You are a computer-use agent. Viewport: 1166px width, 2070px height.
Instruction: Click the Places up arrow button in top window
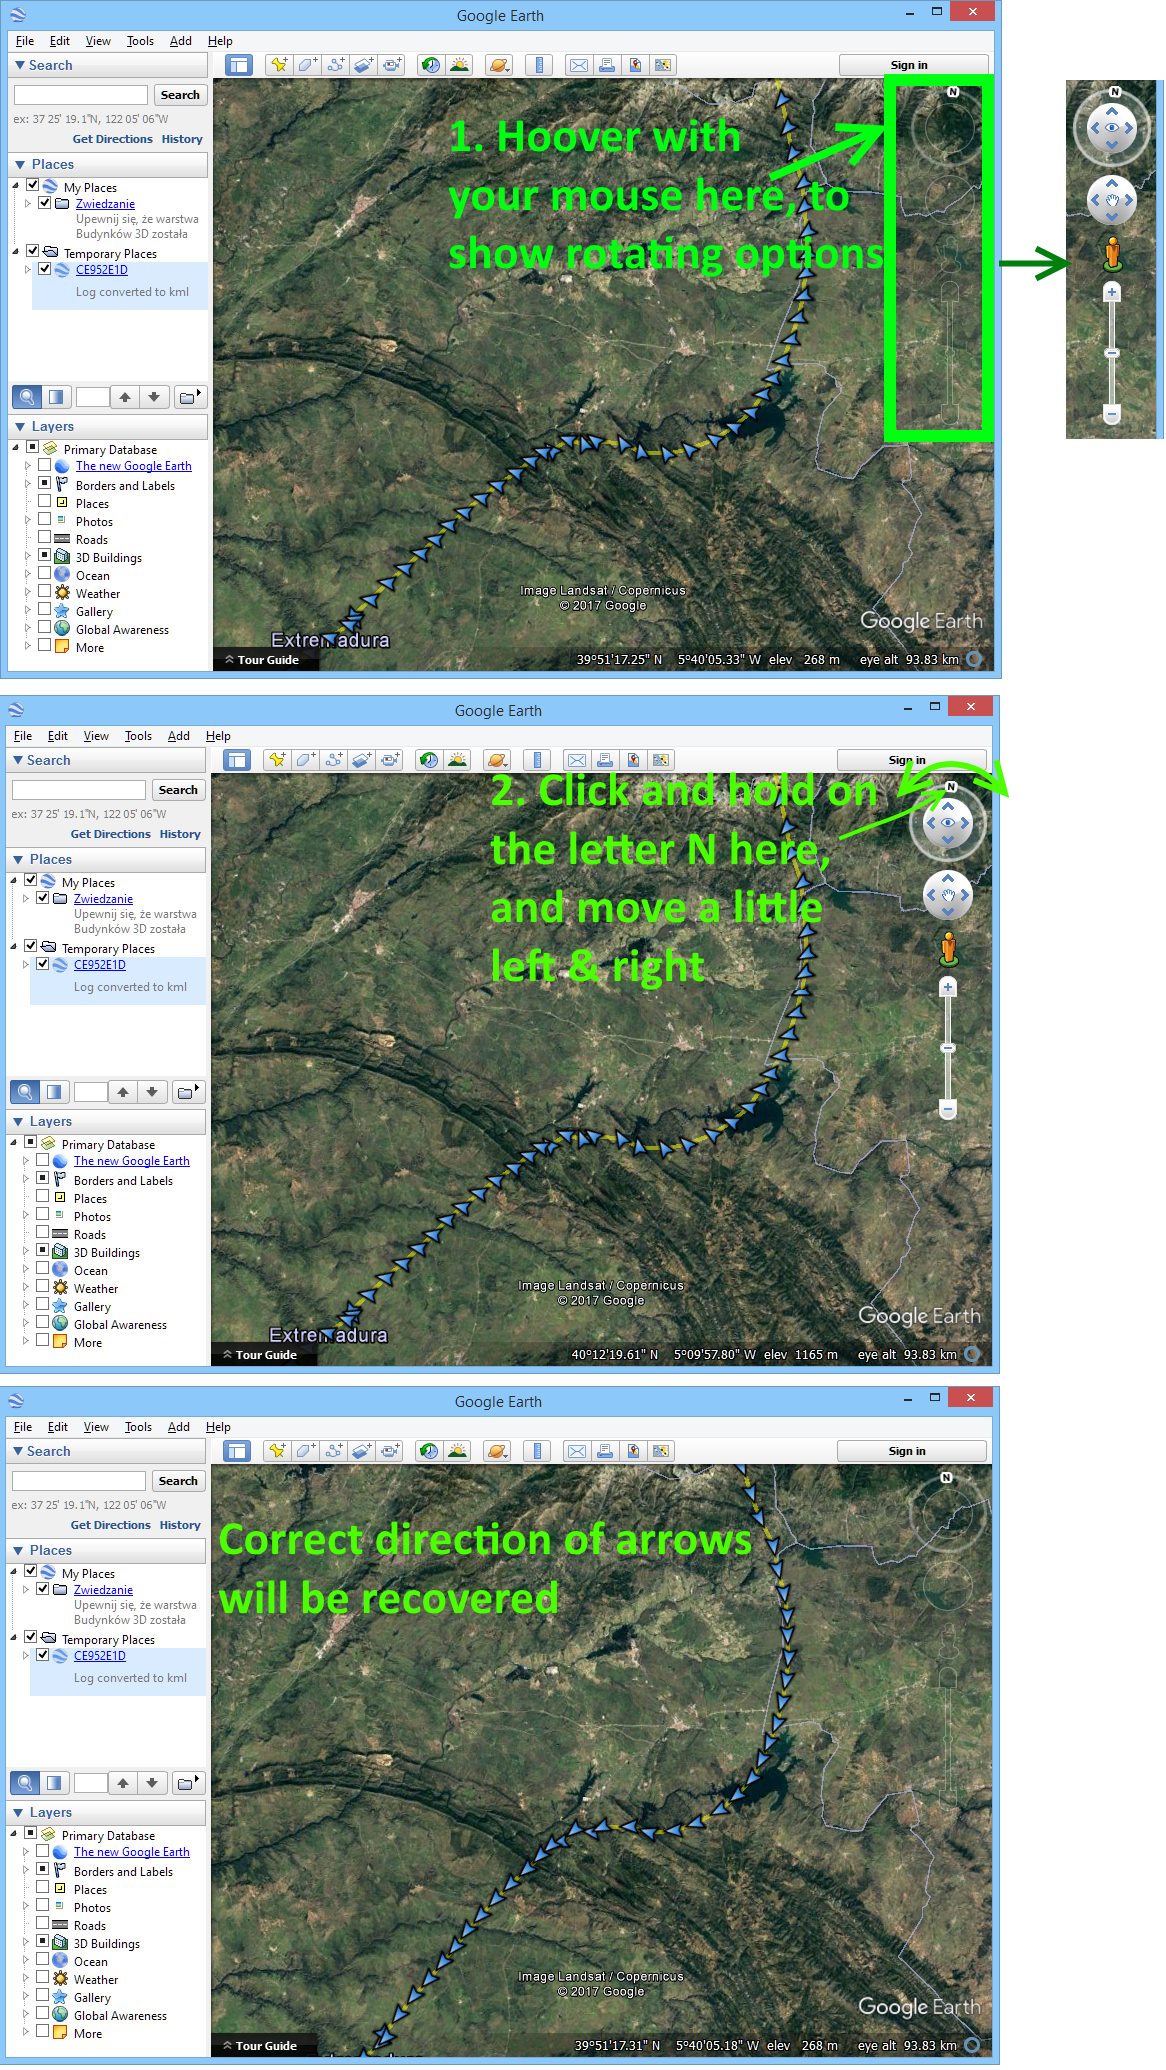click(x=124, y=397)
